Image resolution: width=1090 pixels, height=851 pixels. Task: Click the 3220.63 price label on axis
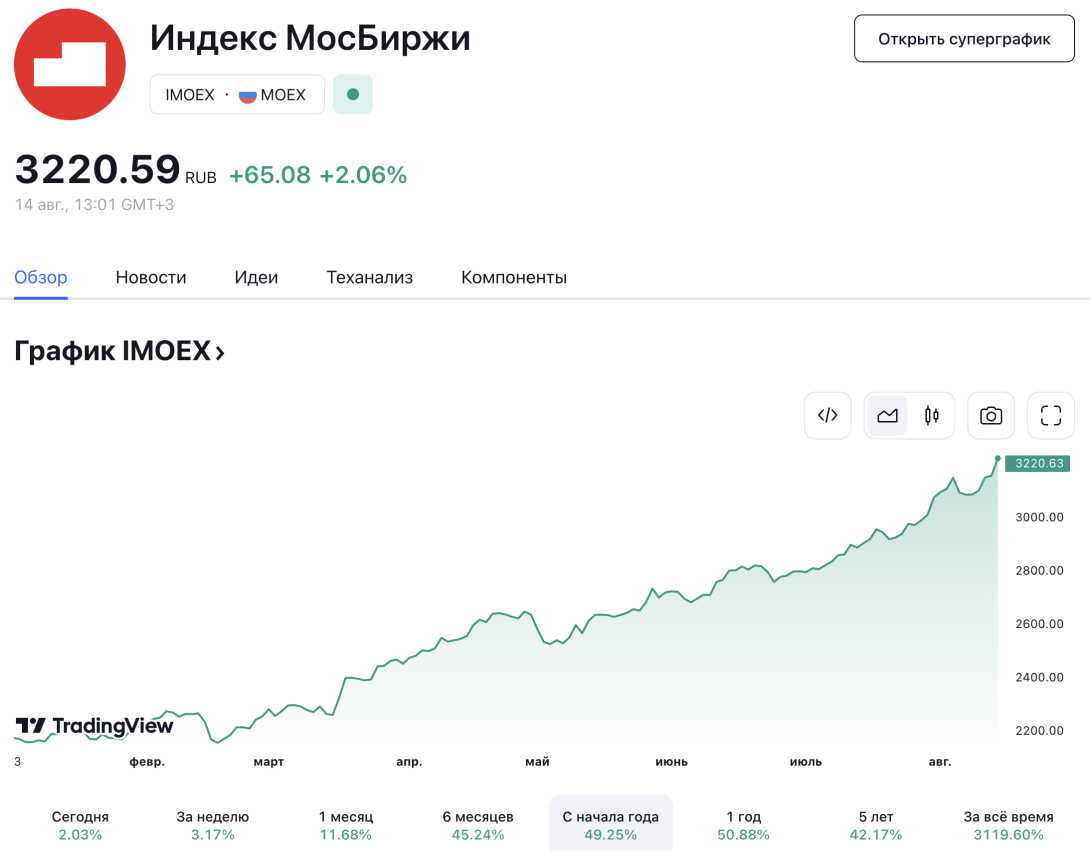pyautogui.click(x=1037, y=464)
